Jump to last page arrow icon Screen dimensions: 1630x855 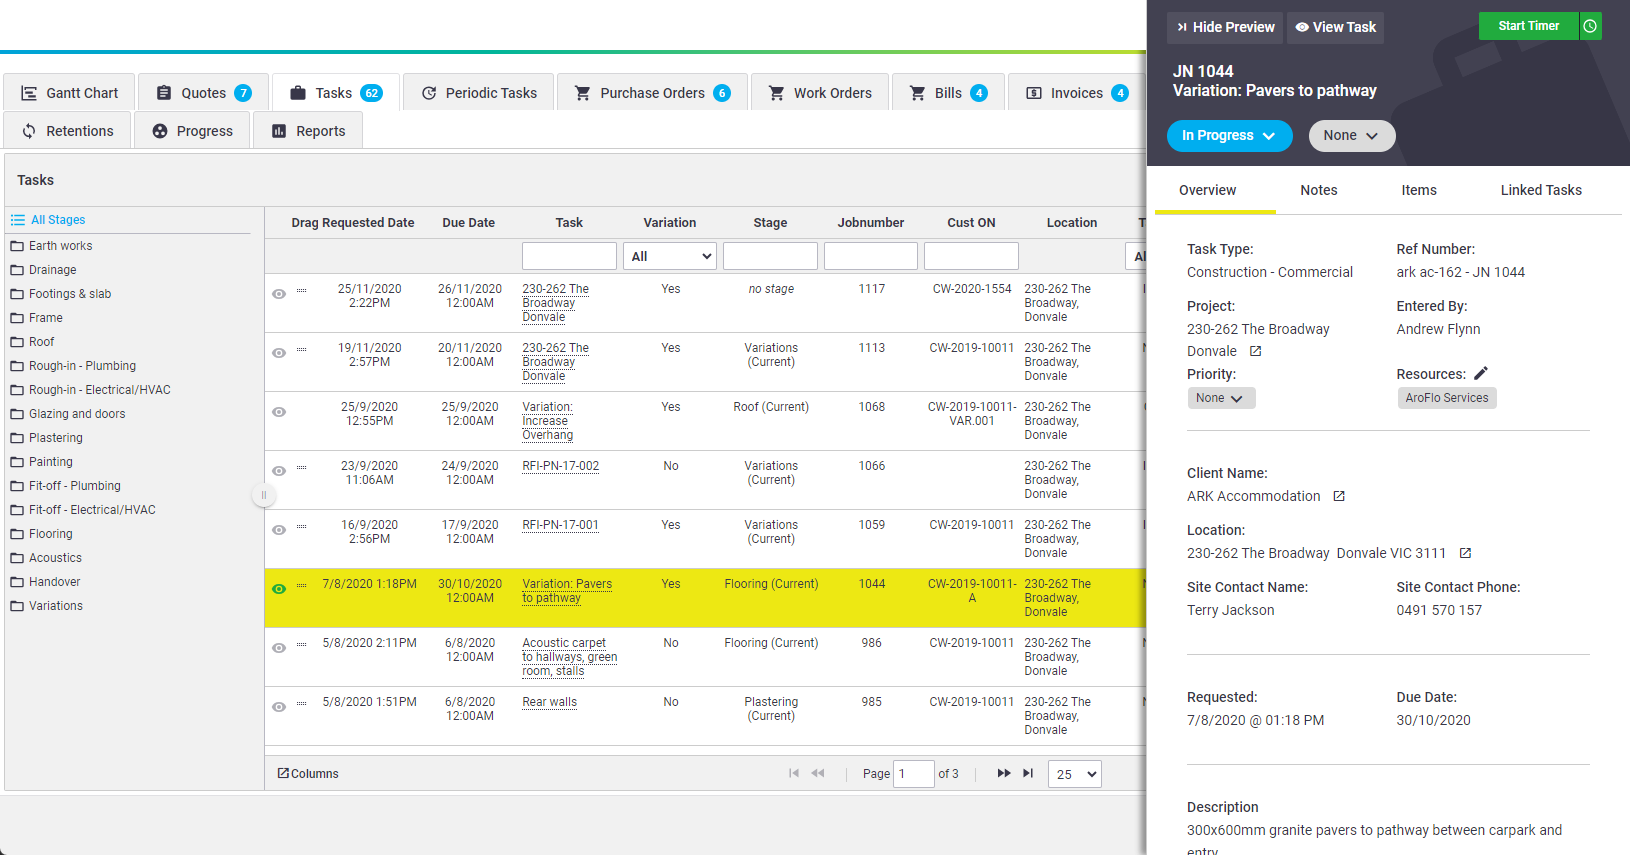[1028, 773]
